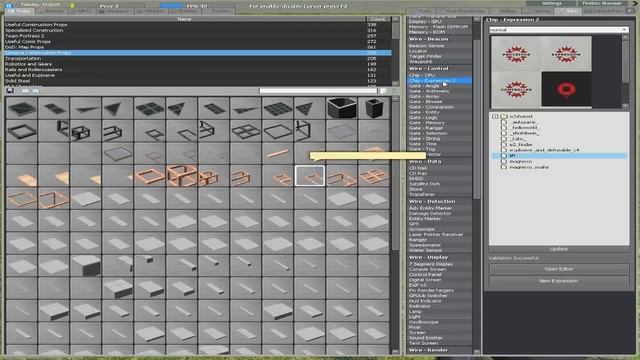Open the Props tab

[x=19, y=11]
